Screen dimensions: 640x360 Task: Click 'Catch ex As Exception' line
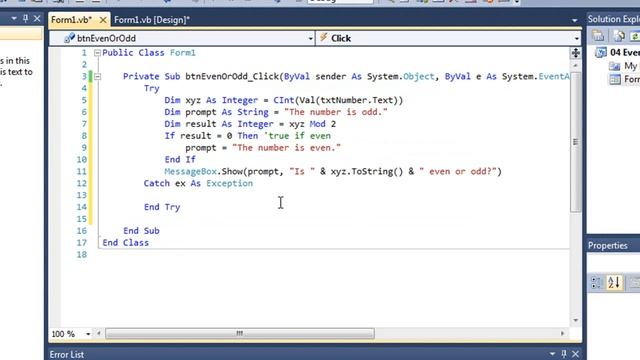pyautogui.click(x=198, y=183)
